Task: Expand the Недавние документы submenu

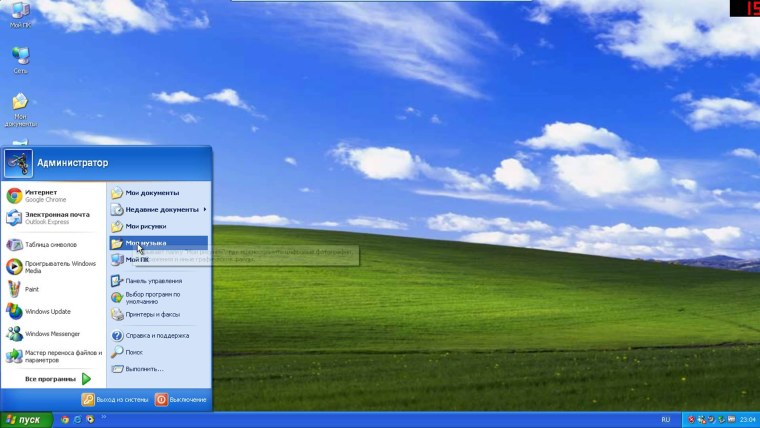Action: 159,209
